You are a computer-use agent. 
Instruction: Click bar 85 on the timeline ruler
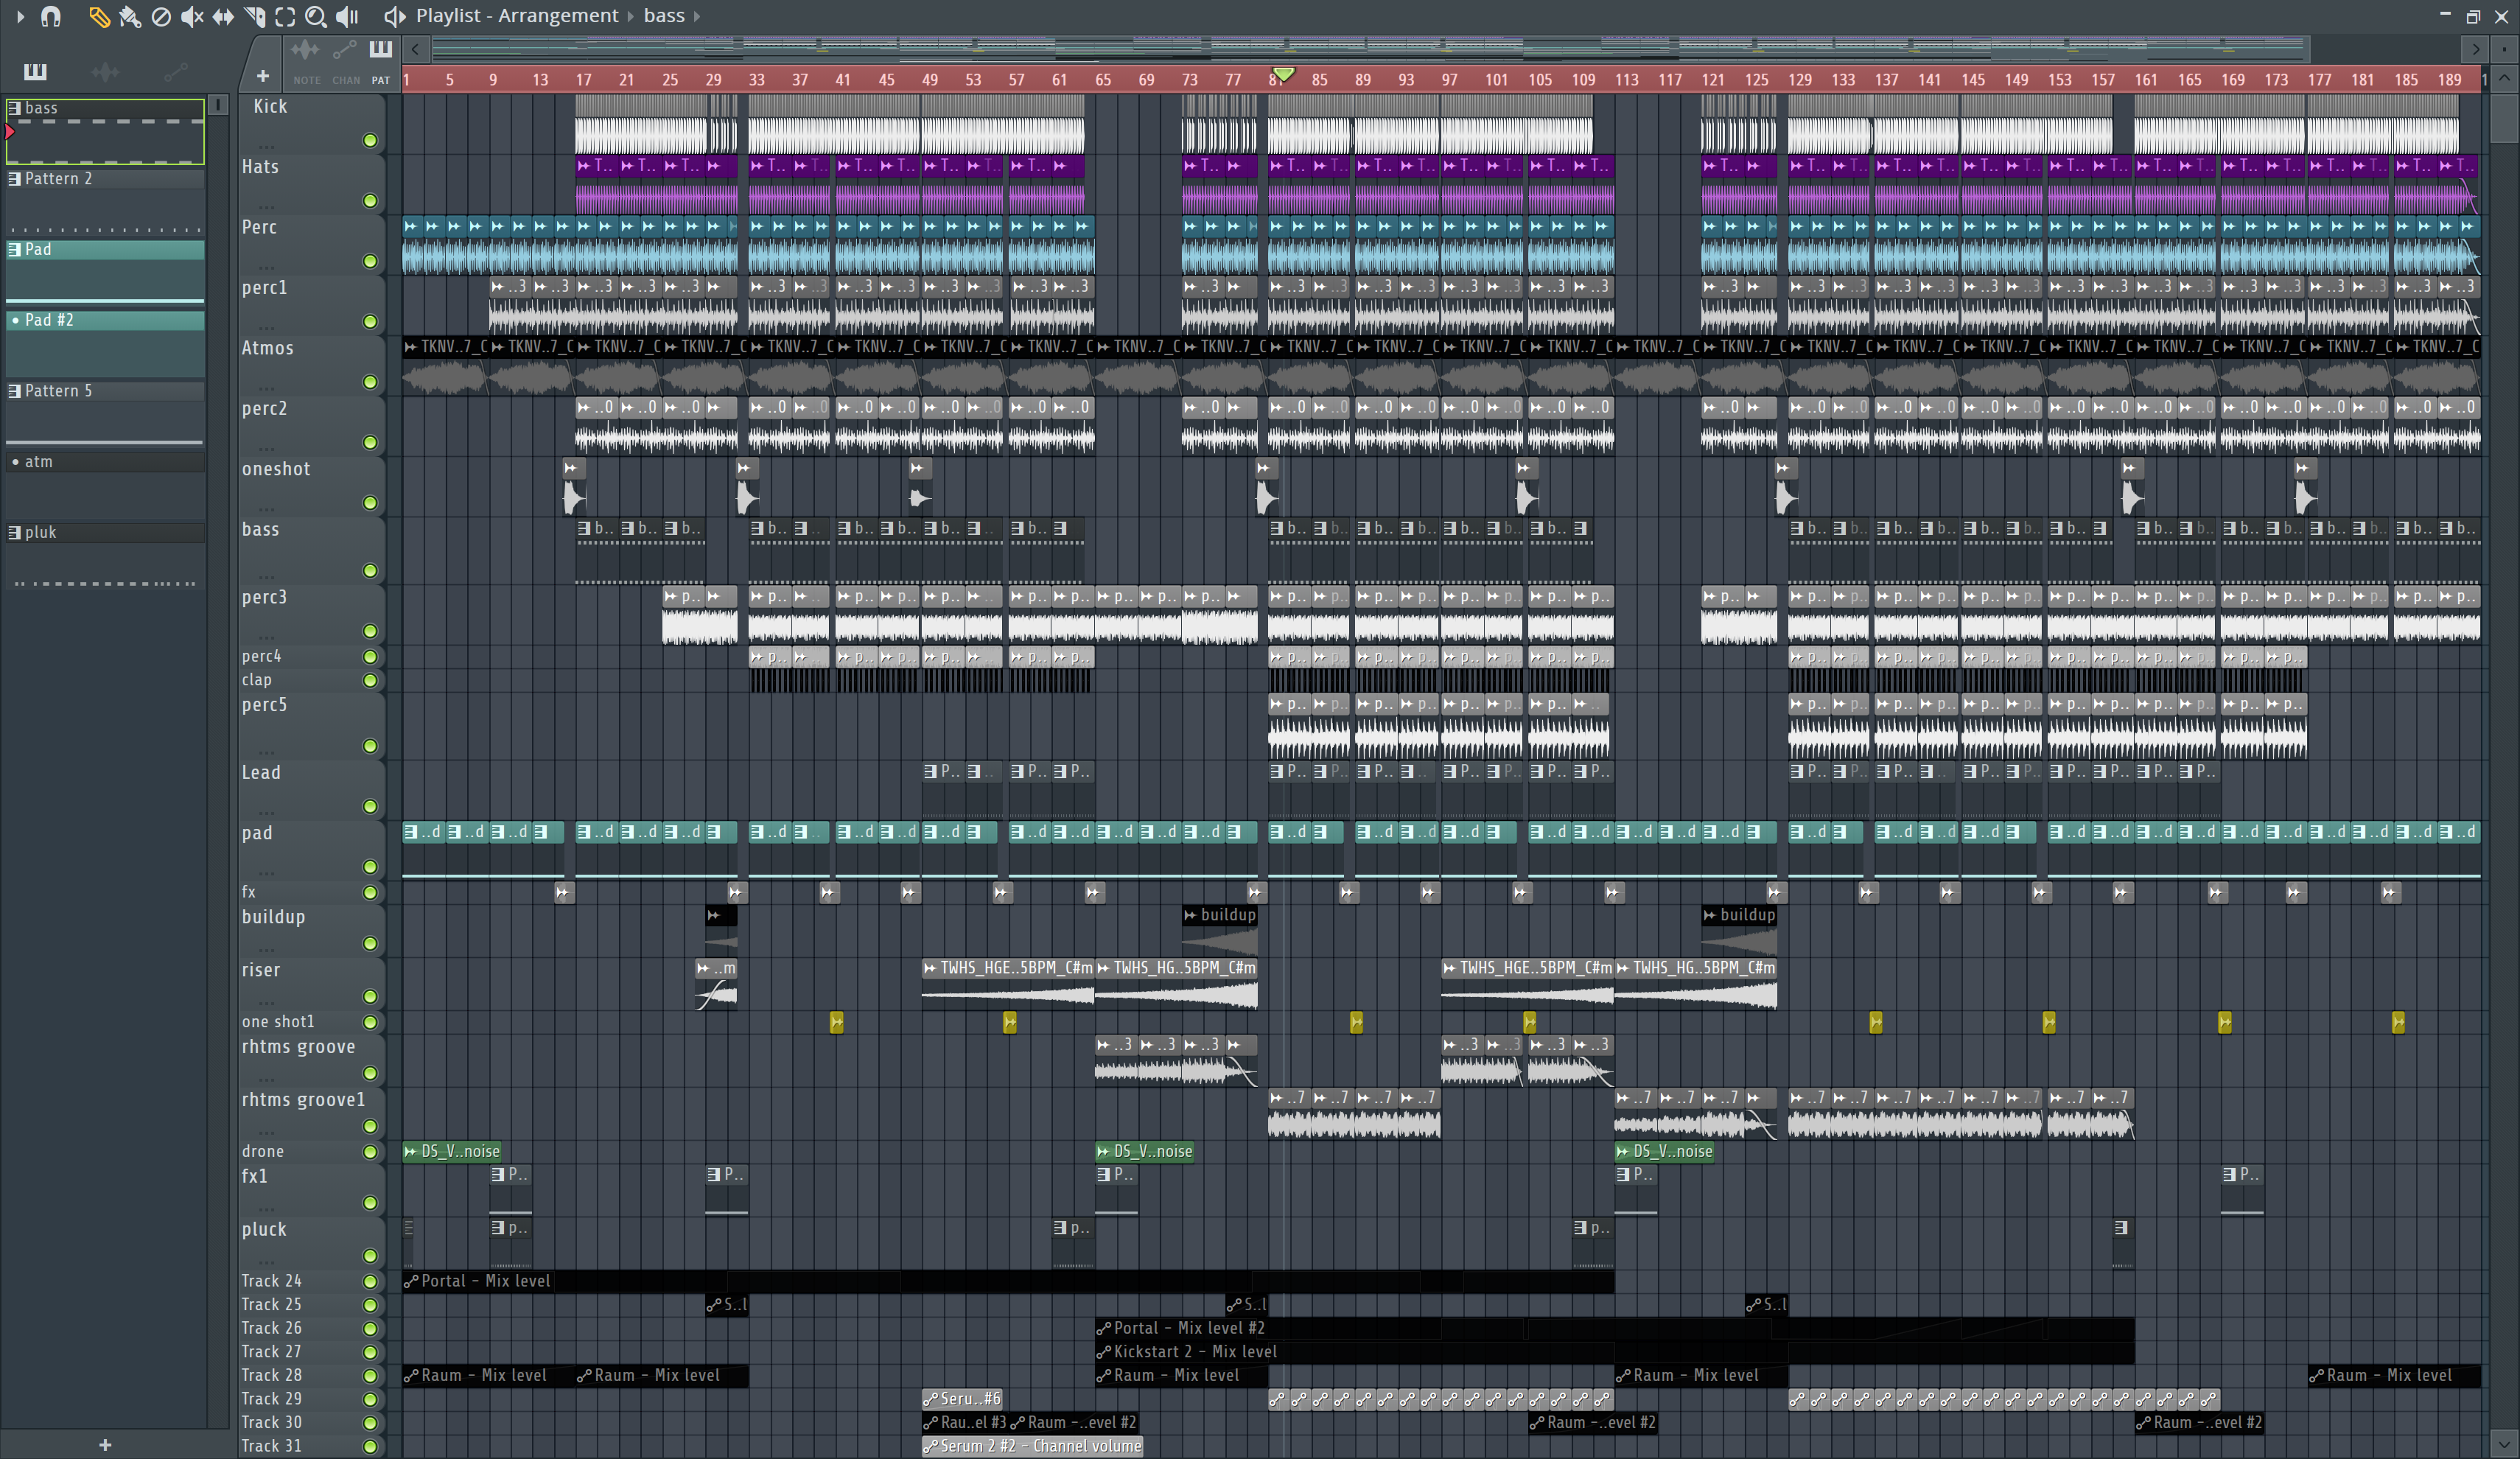tap(1320, 79)
